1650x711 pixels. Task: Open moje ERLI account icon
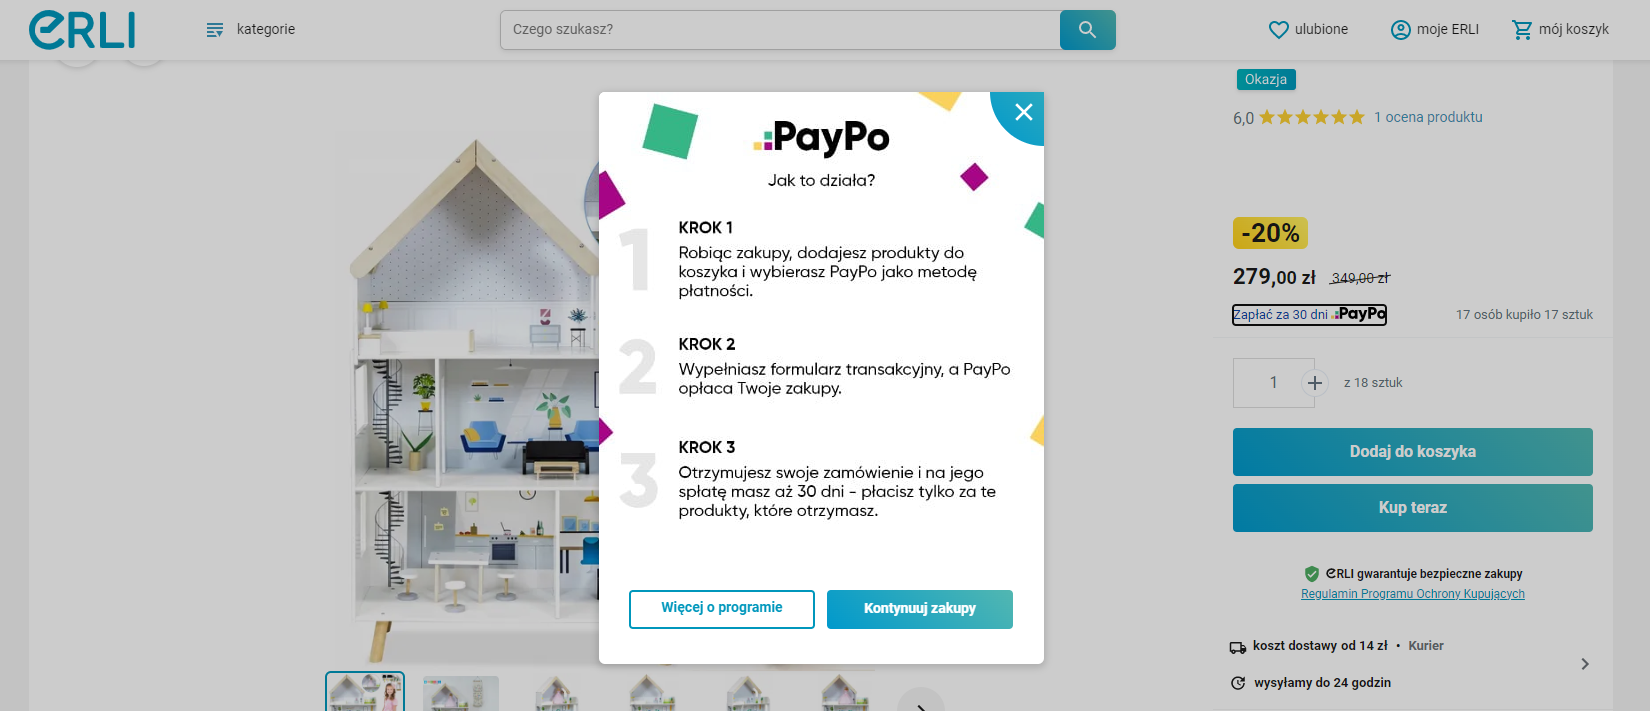pos(1400,30)
